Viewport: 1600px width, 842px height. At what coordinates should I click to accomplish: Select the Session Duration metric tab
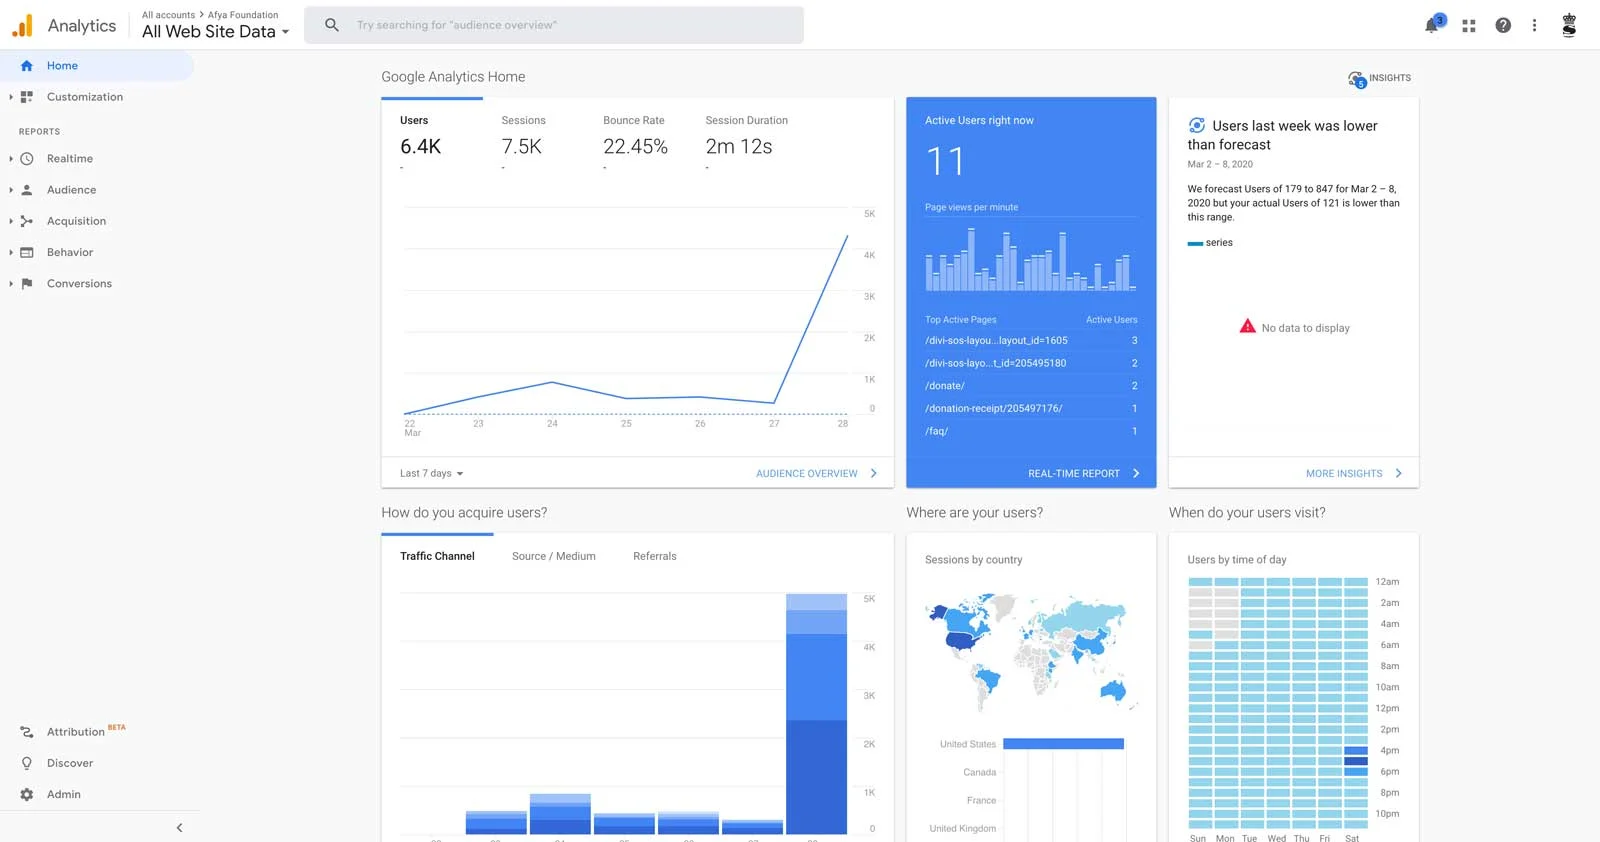tap(747, 140)
